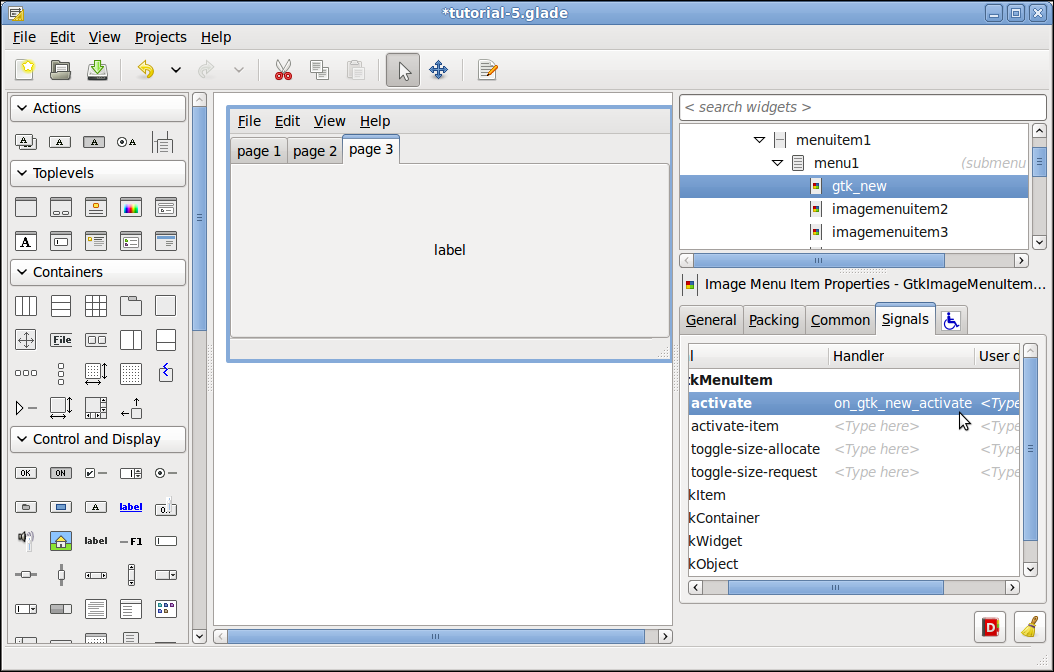1054x672 pixels.
Task: Select the Spin Button palette icon
Action: coord(130,473)
